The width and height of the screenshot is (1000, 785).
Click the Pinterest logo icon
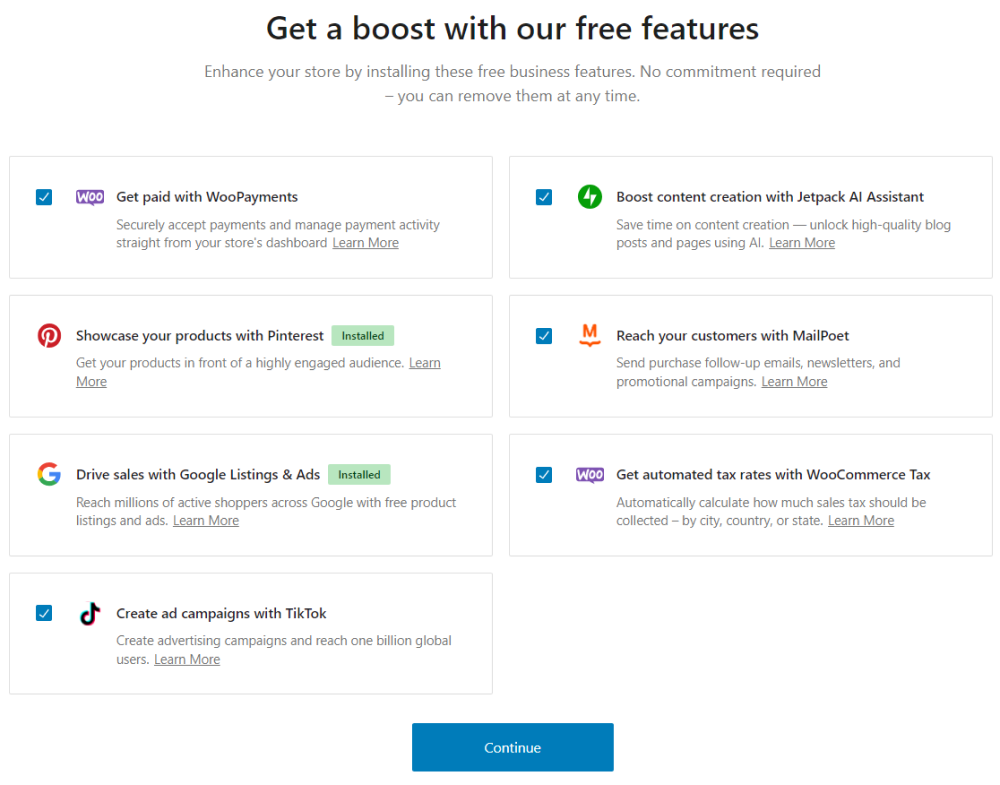point(49,335)
